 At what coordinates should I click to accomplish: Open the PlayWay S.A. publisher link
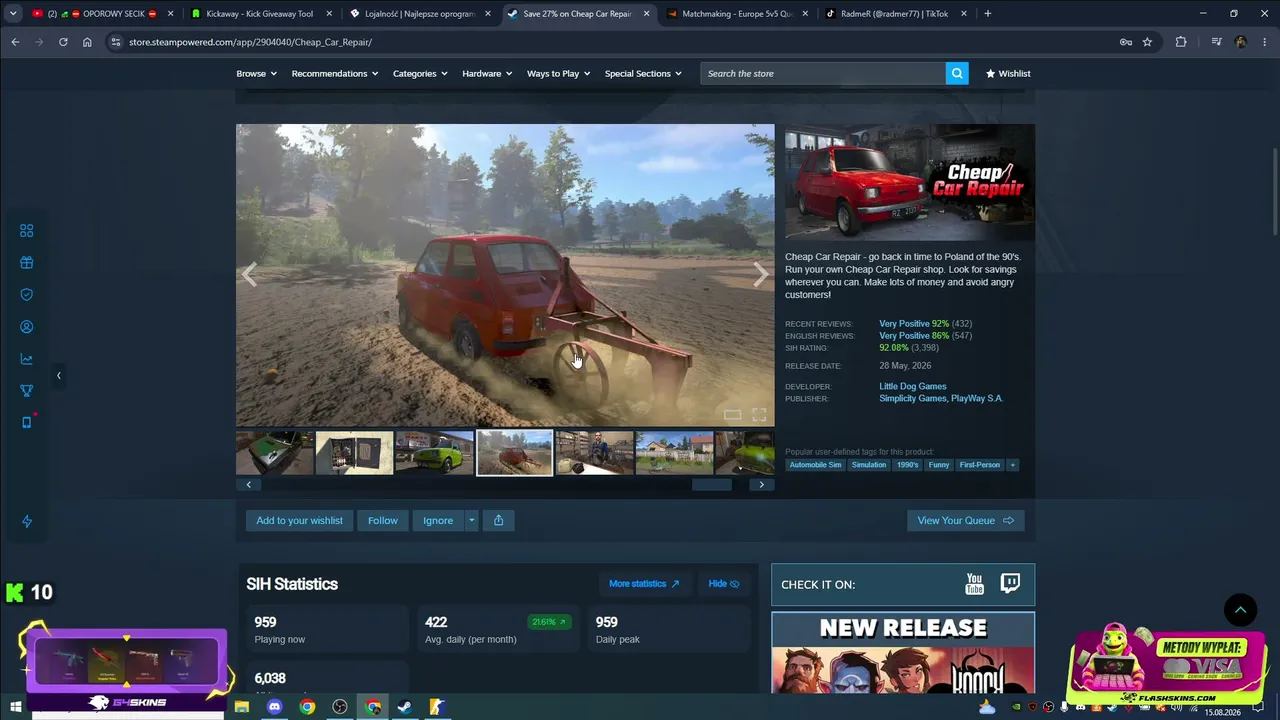click(x=978, y=398)
